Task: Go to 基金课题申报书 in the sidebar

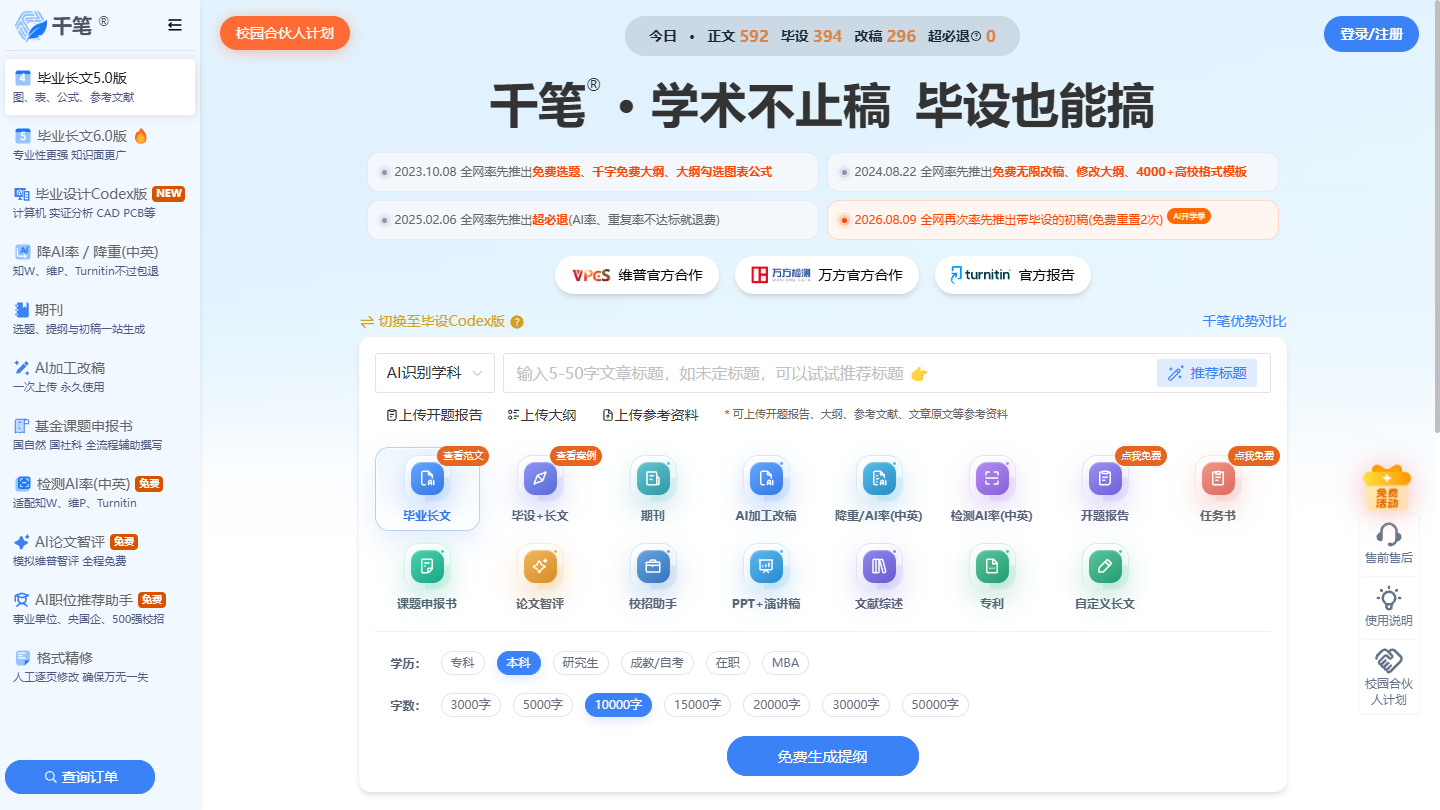Action: (99, 434)
